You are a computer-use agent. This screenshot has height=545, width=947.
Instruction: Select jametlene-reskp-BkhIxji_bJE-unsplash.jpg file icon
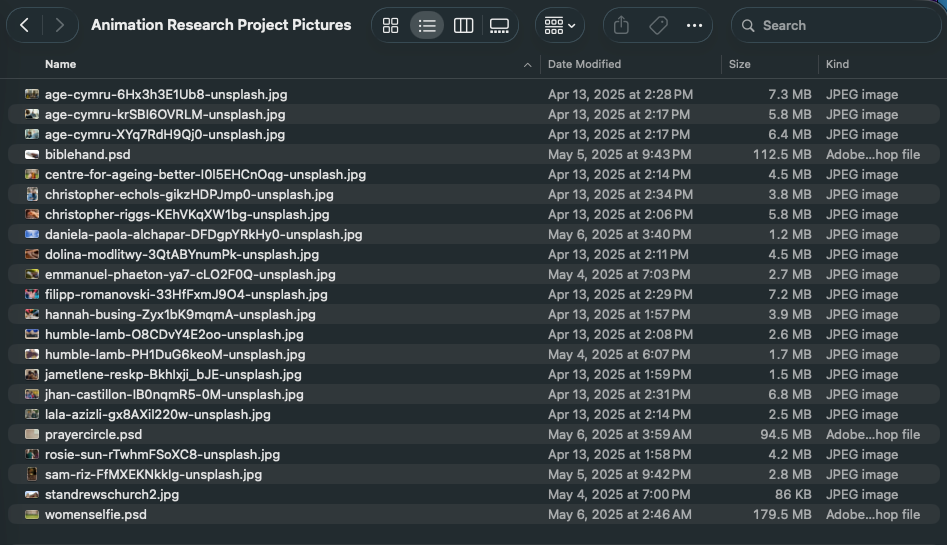[x=32, y=374]
